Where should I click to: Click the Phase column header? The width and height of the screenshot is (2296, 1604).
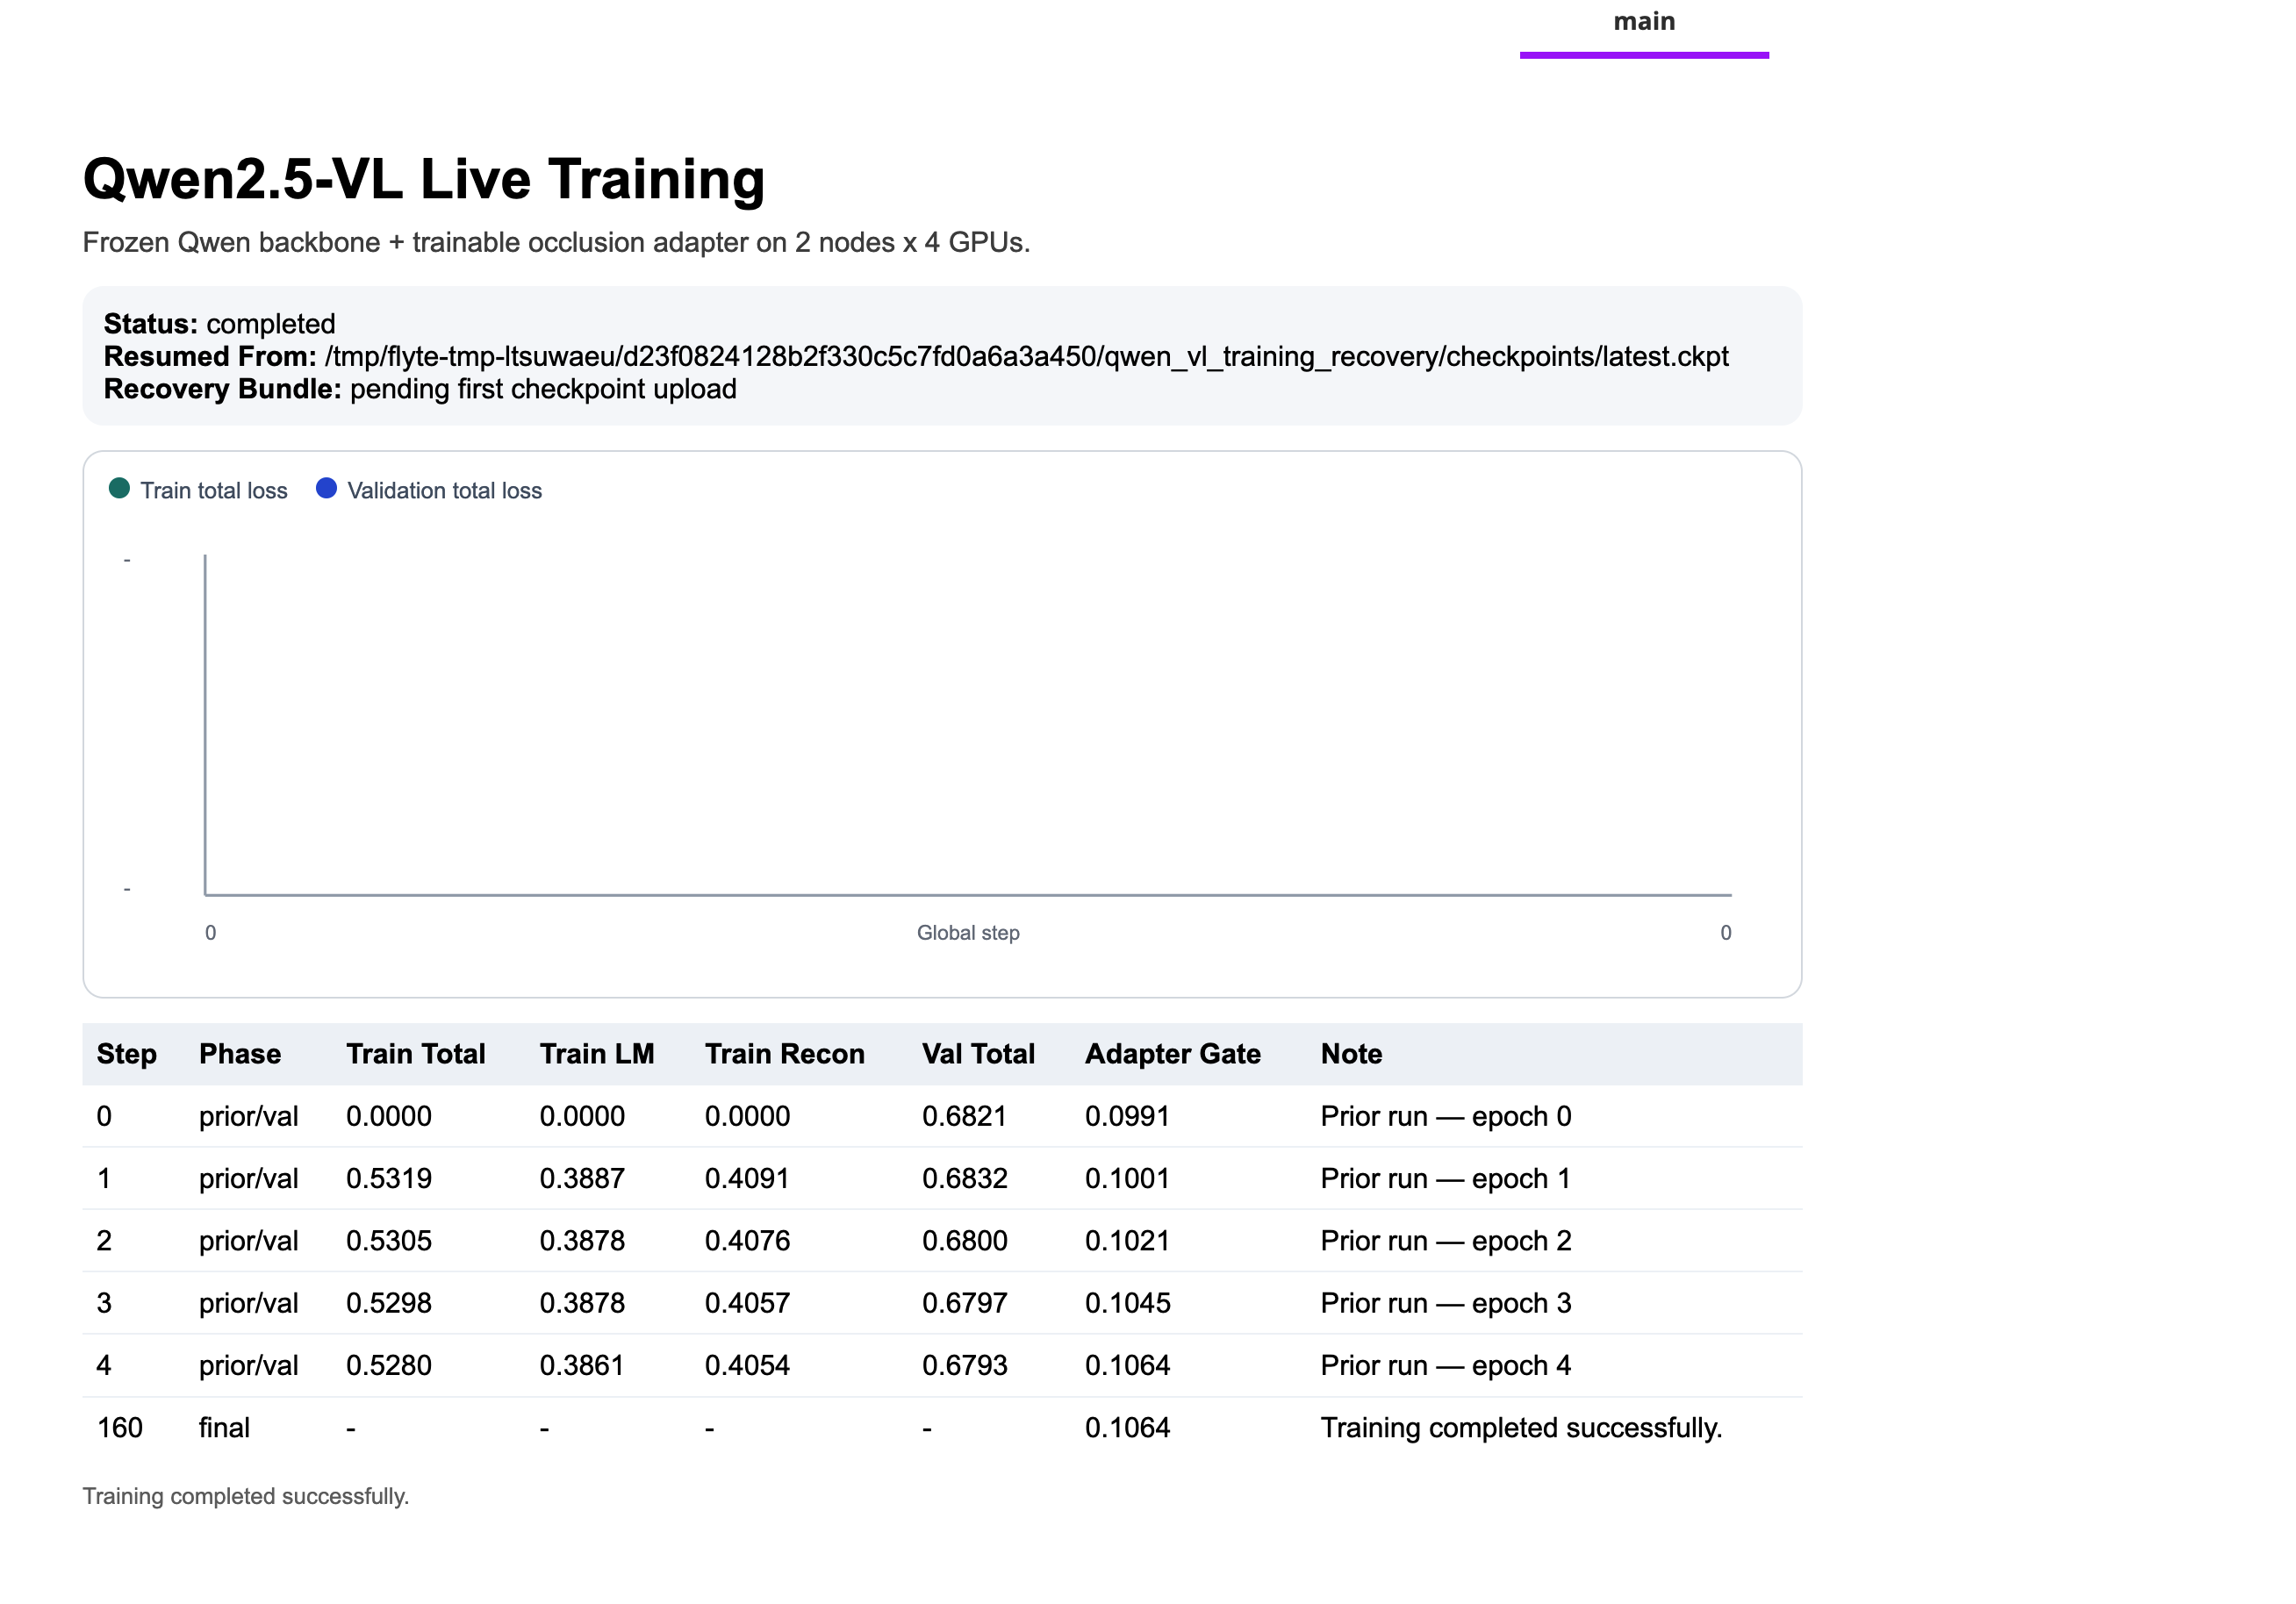(x=239, y=1054)
